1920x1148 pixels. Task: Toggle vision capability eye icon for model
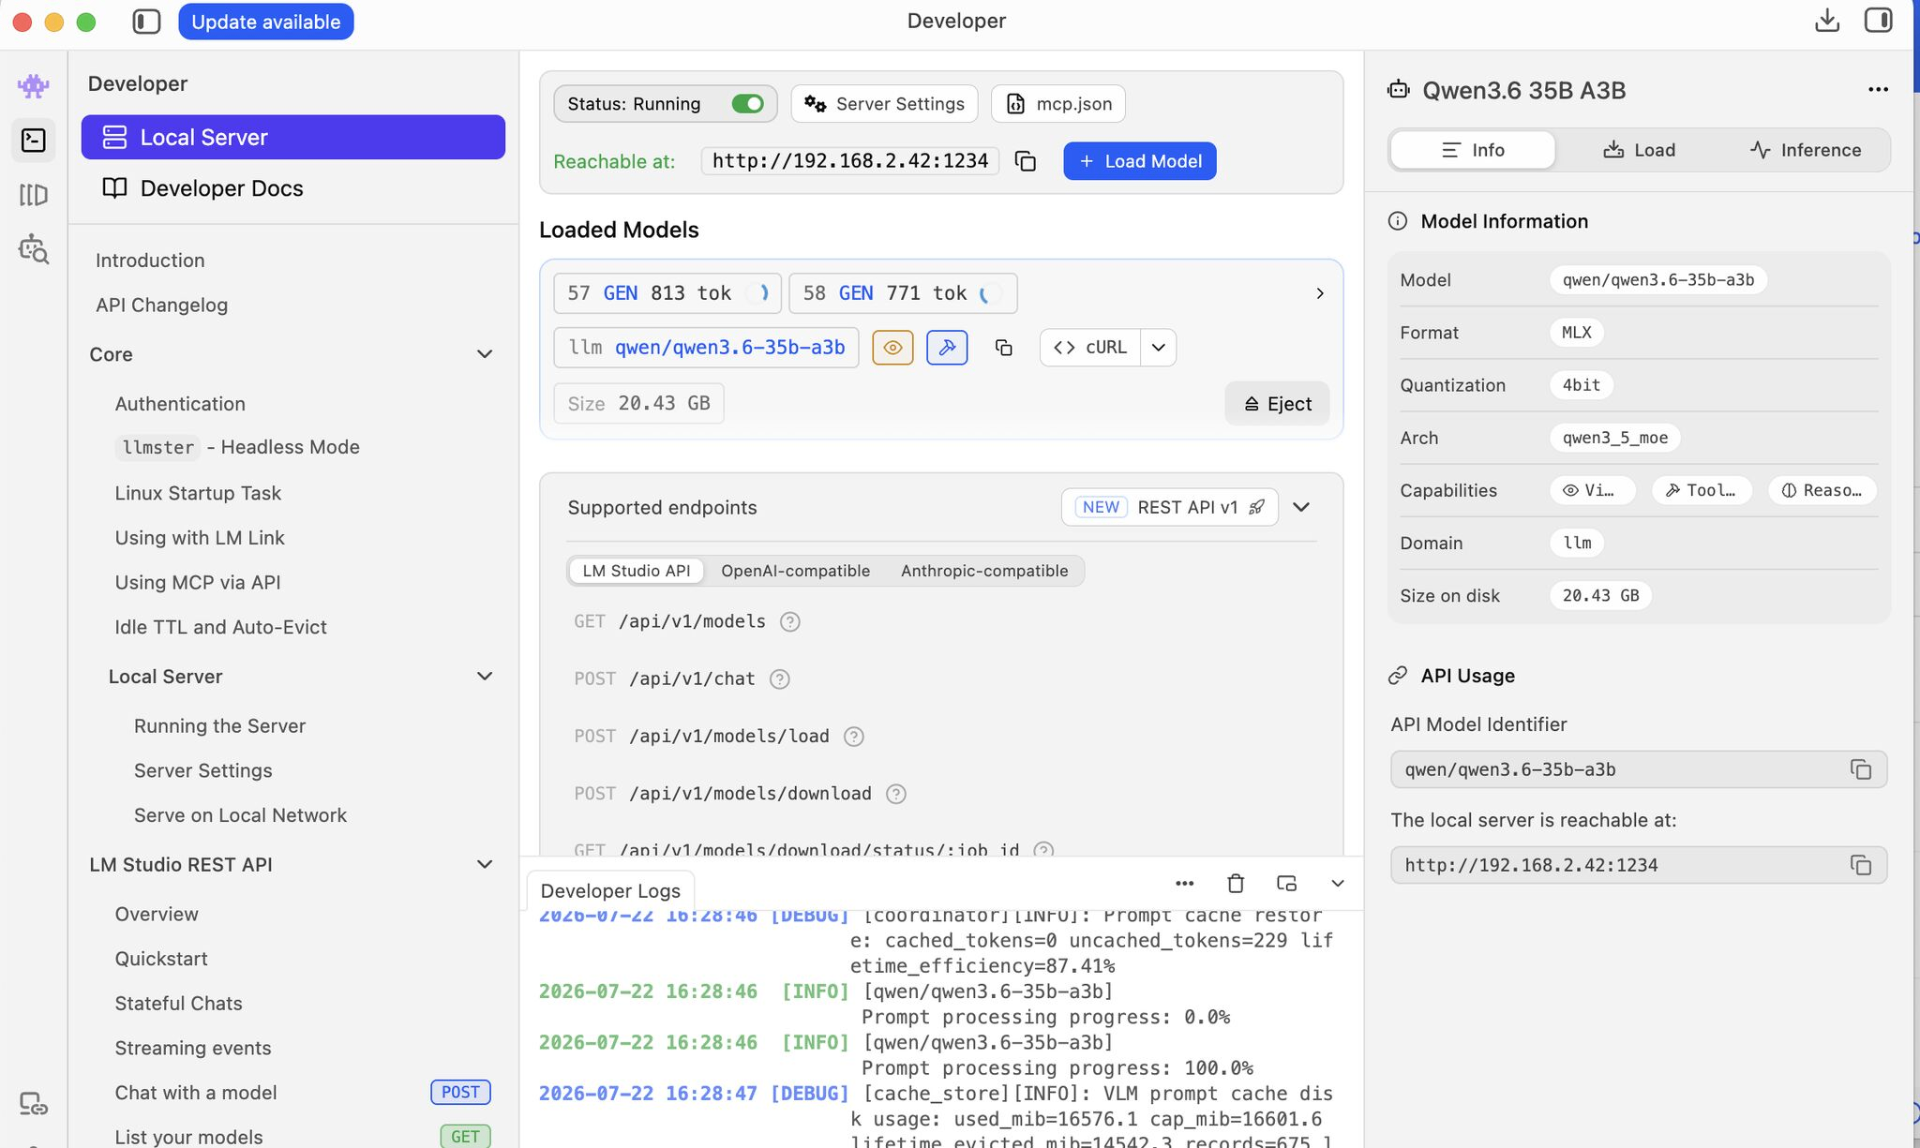point(892,347)
